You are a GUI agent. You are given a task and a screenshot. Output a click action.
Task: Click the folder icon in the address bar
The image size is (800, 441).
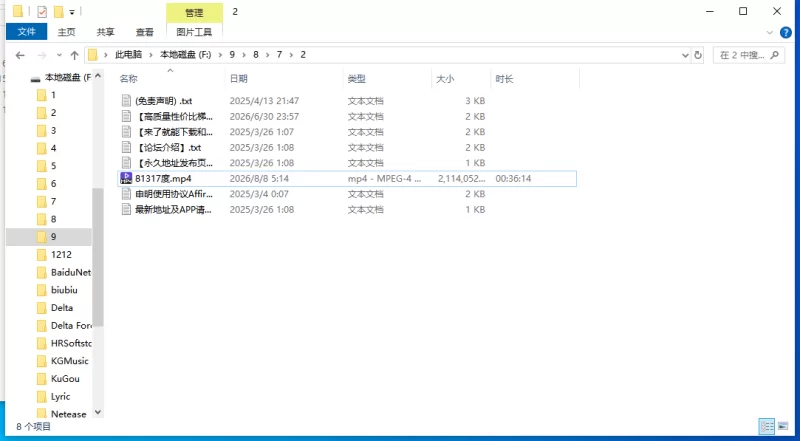click(x=92, y=55)
